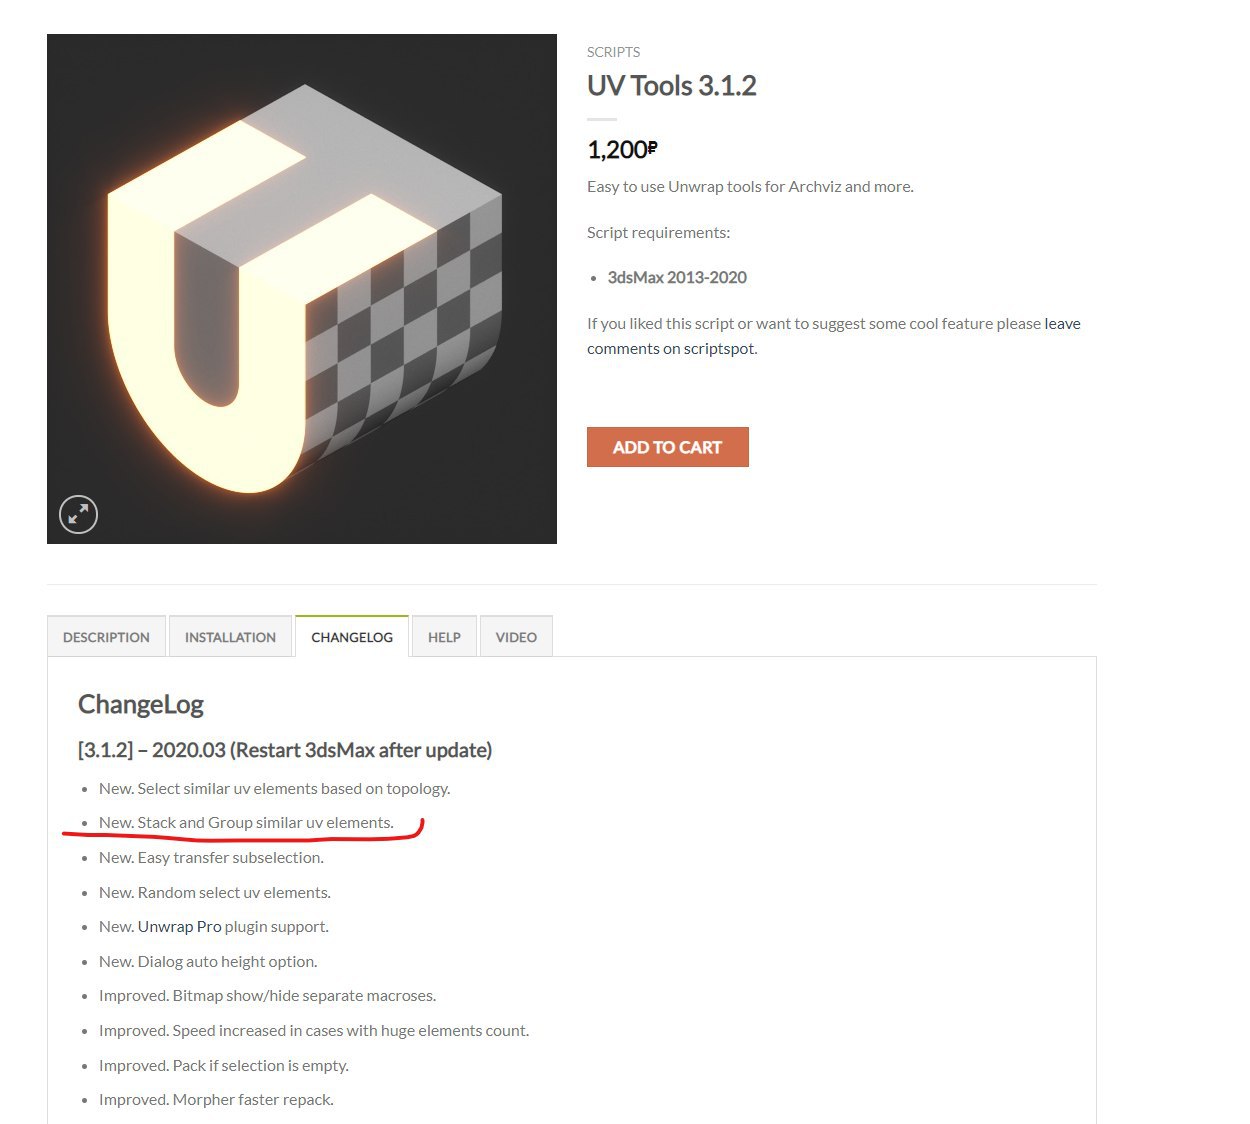1250x1124 pixels.
Task: Click the ChangeLog heading
Action: pyautogui.click(x=141, y=705)
